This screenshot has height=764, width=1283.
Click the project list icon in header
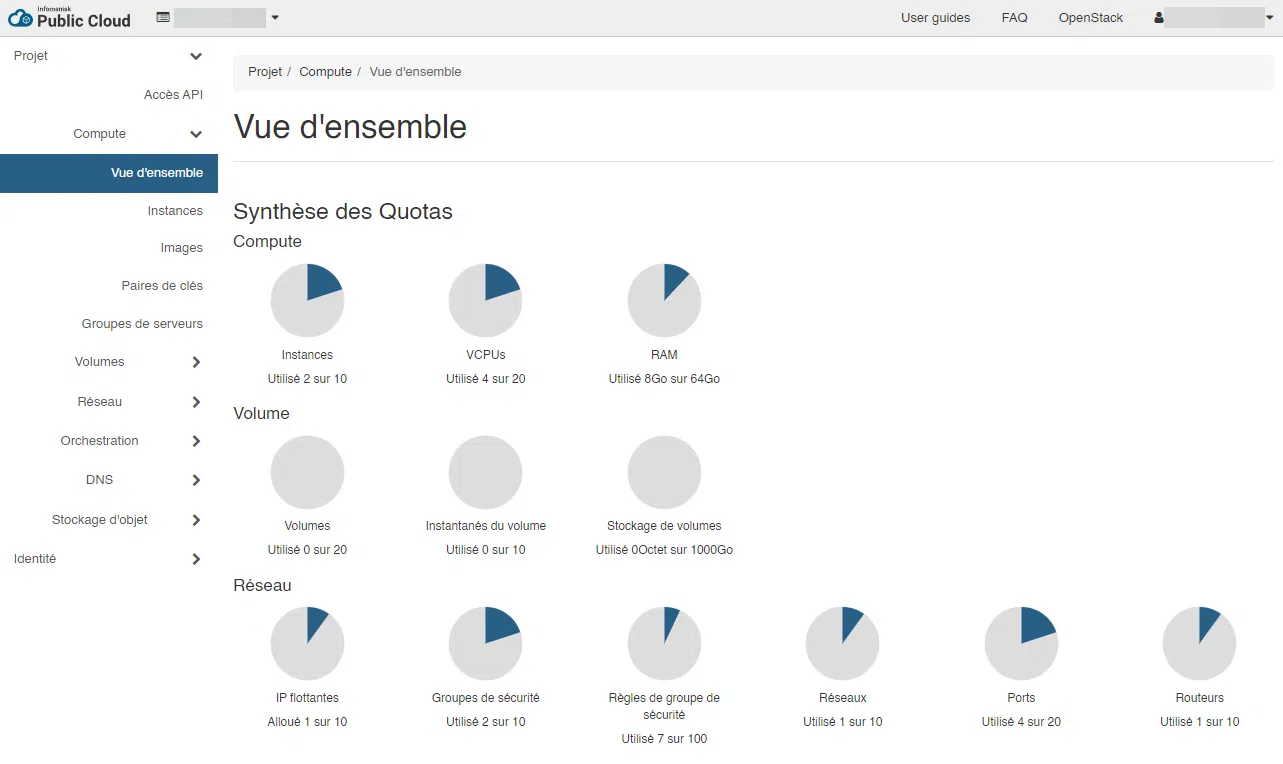click(163, 17)
